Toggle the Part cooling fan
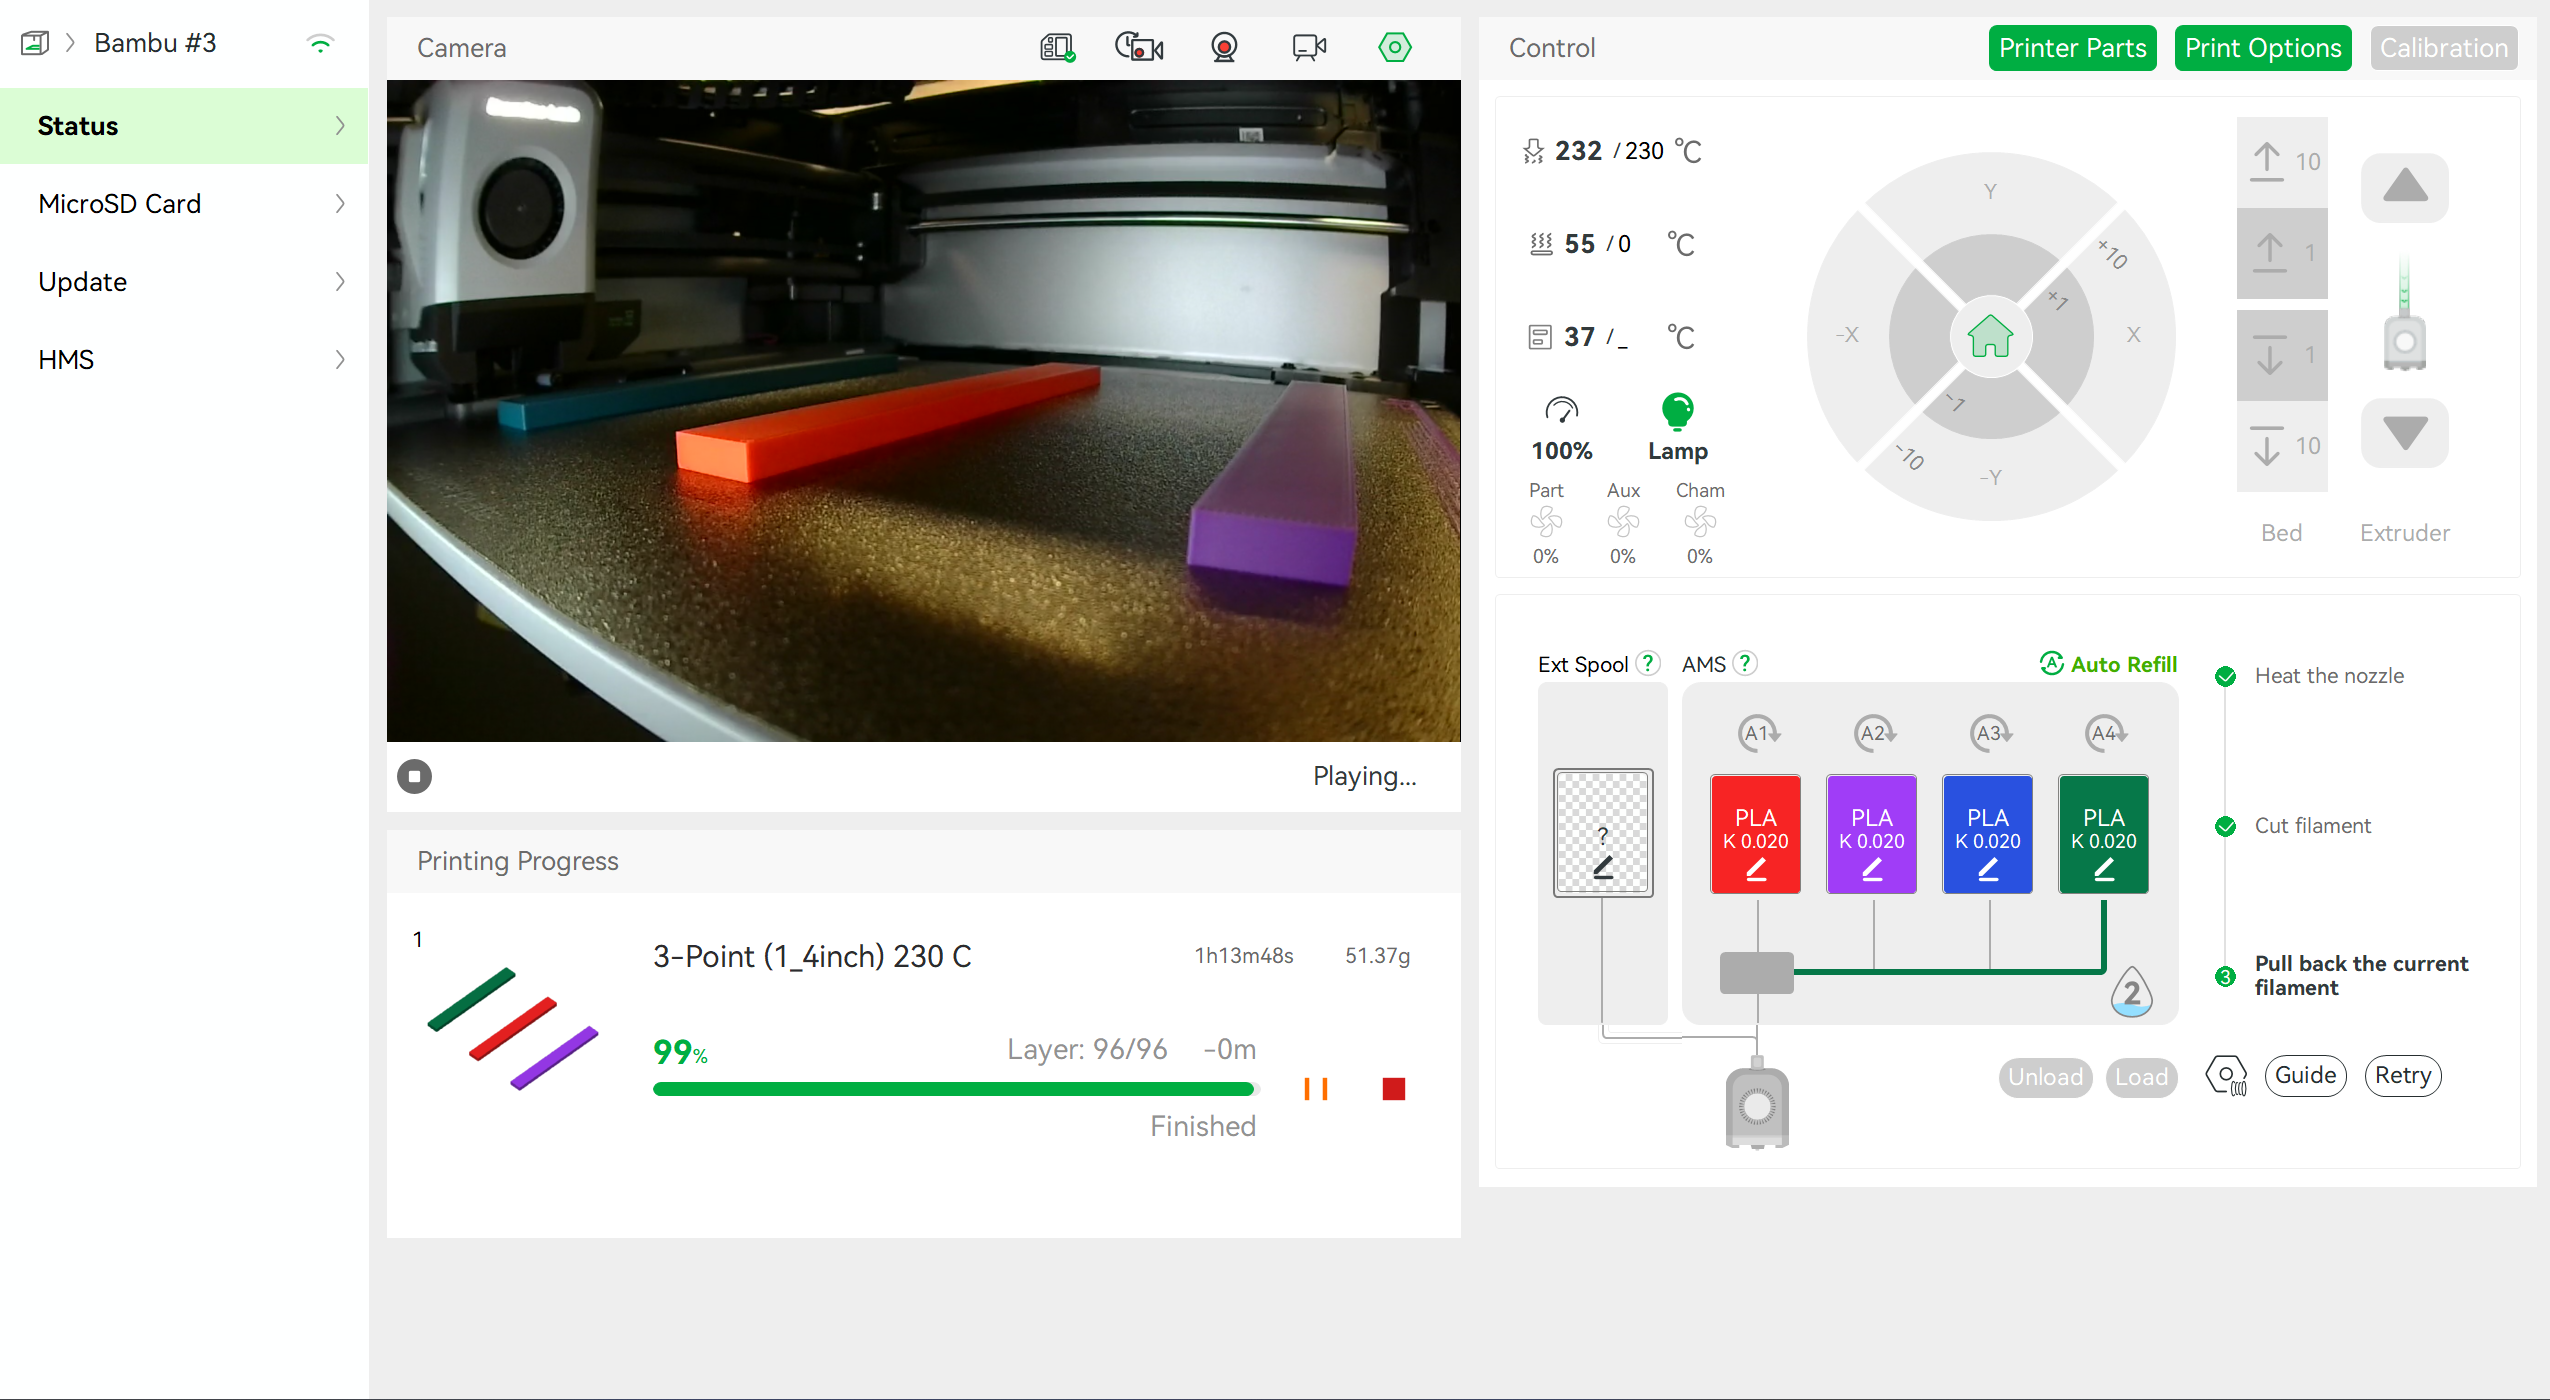 coord(1546,522)
